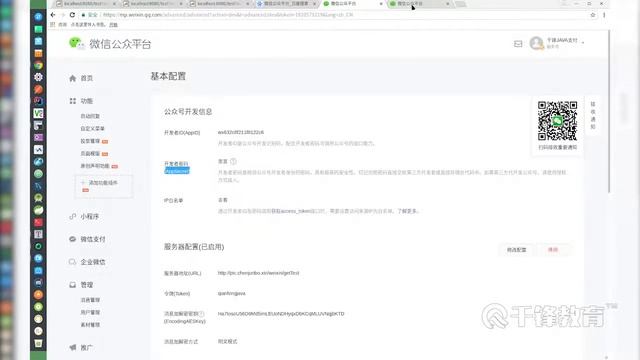Close the active 微信公众平台 tab
The width and height of the screenshot is (640, 360).
click(x=381, y=4)
